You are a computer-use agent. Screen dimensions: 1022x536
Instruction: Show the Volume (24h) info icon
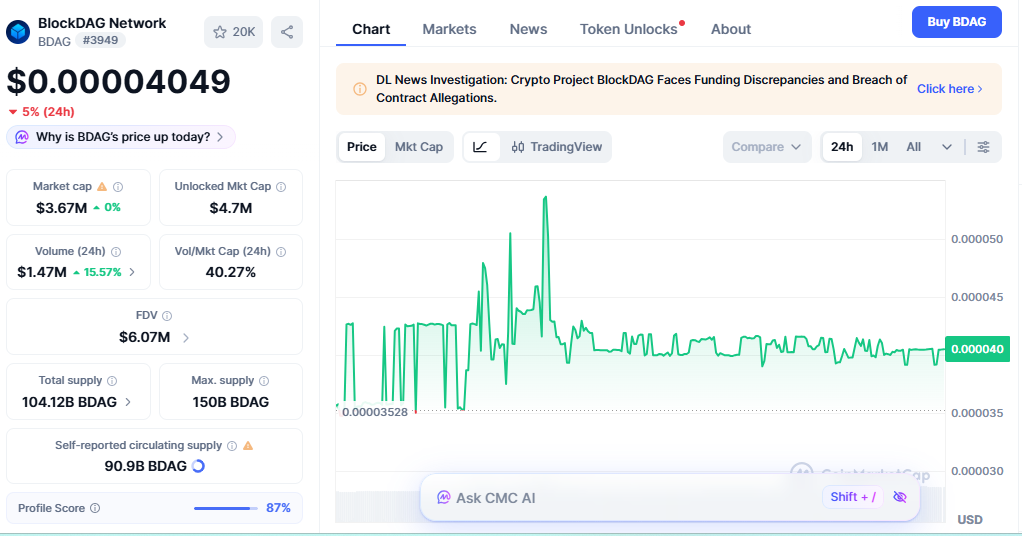pyautogui.click(x=116, y=252)
